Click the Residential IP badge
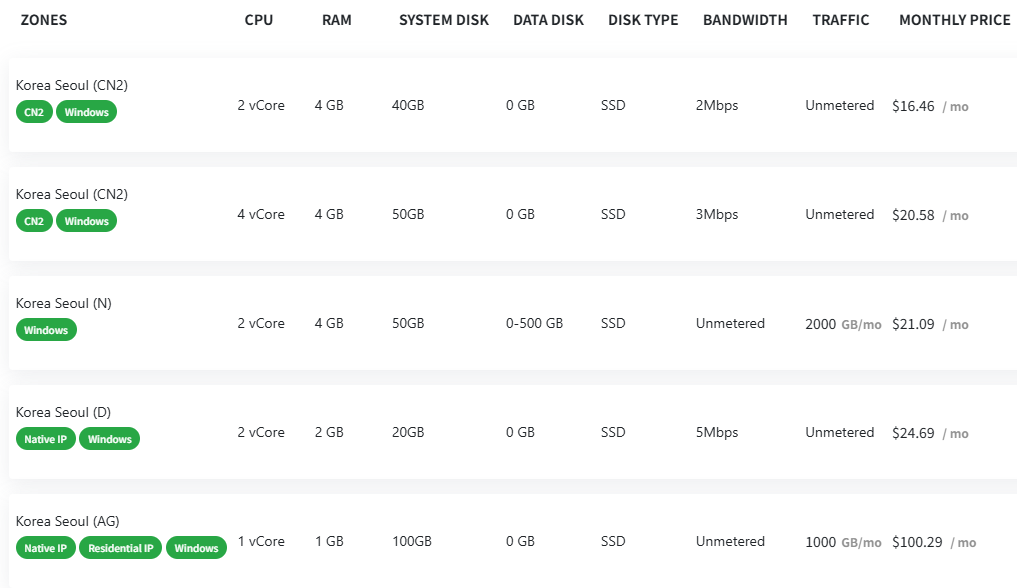 click(x=120, y=548)
